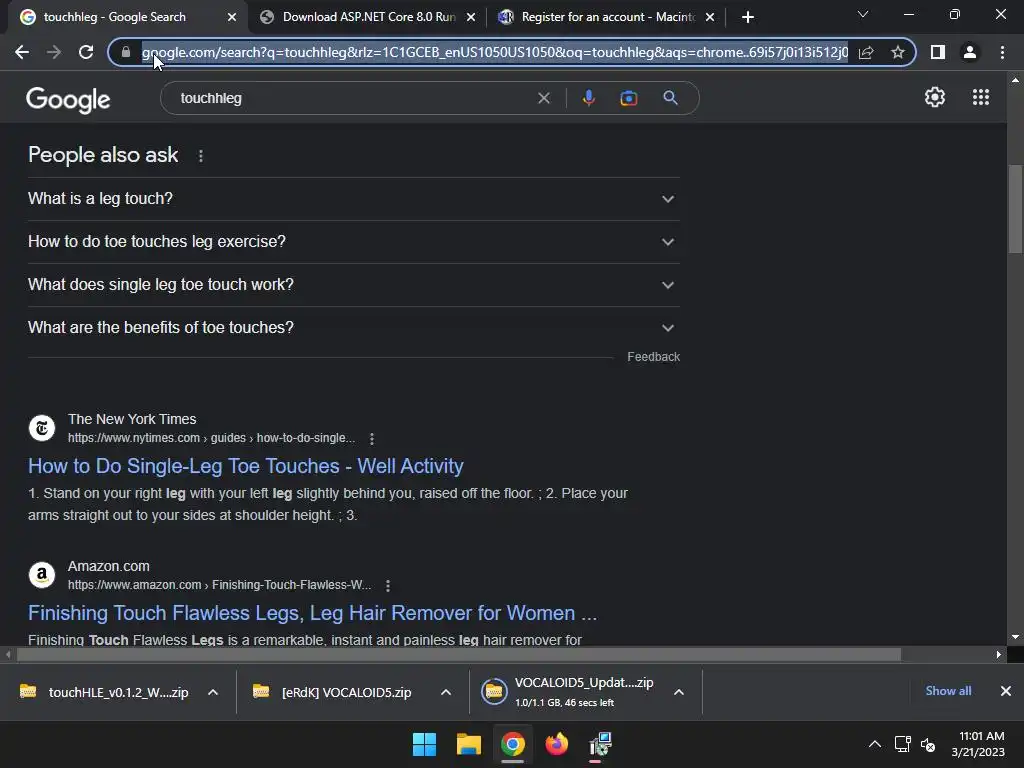Go to Google home logo
This screenshot has height=768, width=1024.
click(x=68, y=99)
